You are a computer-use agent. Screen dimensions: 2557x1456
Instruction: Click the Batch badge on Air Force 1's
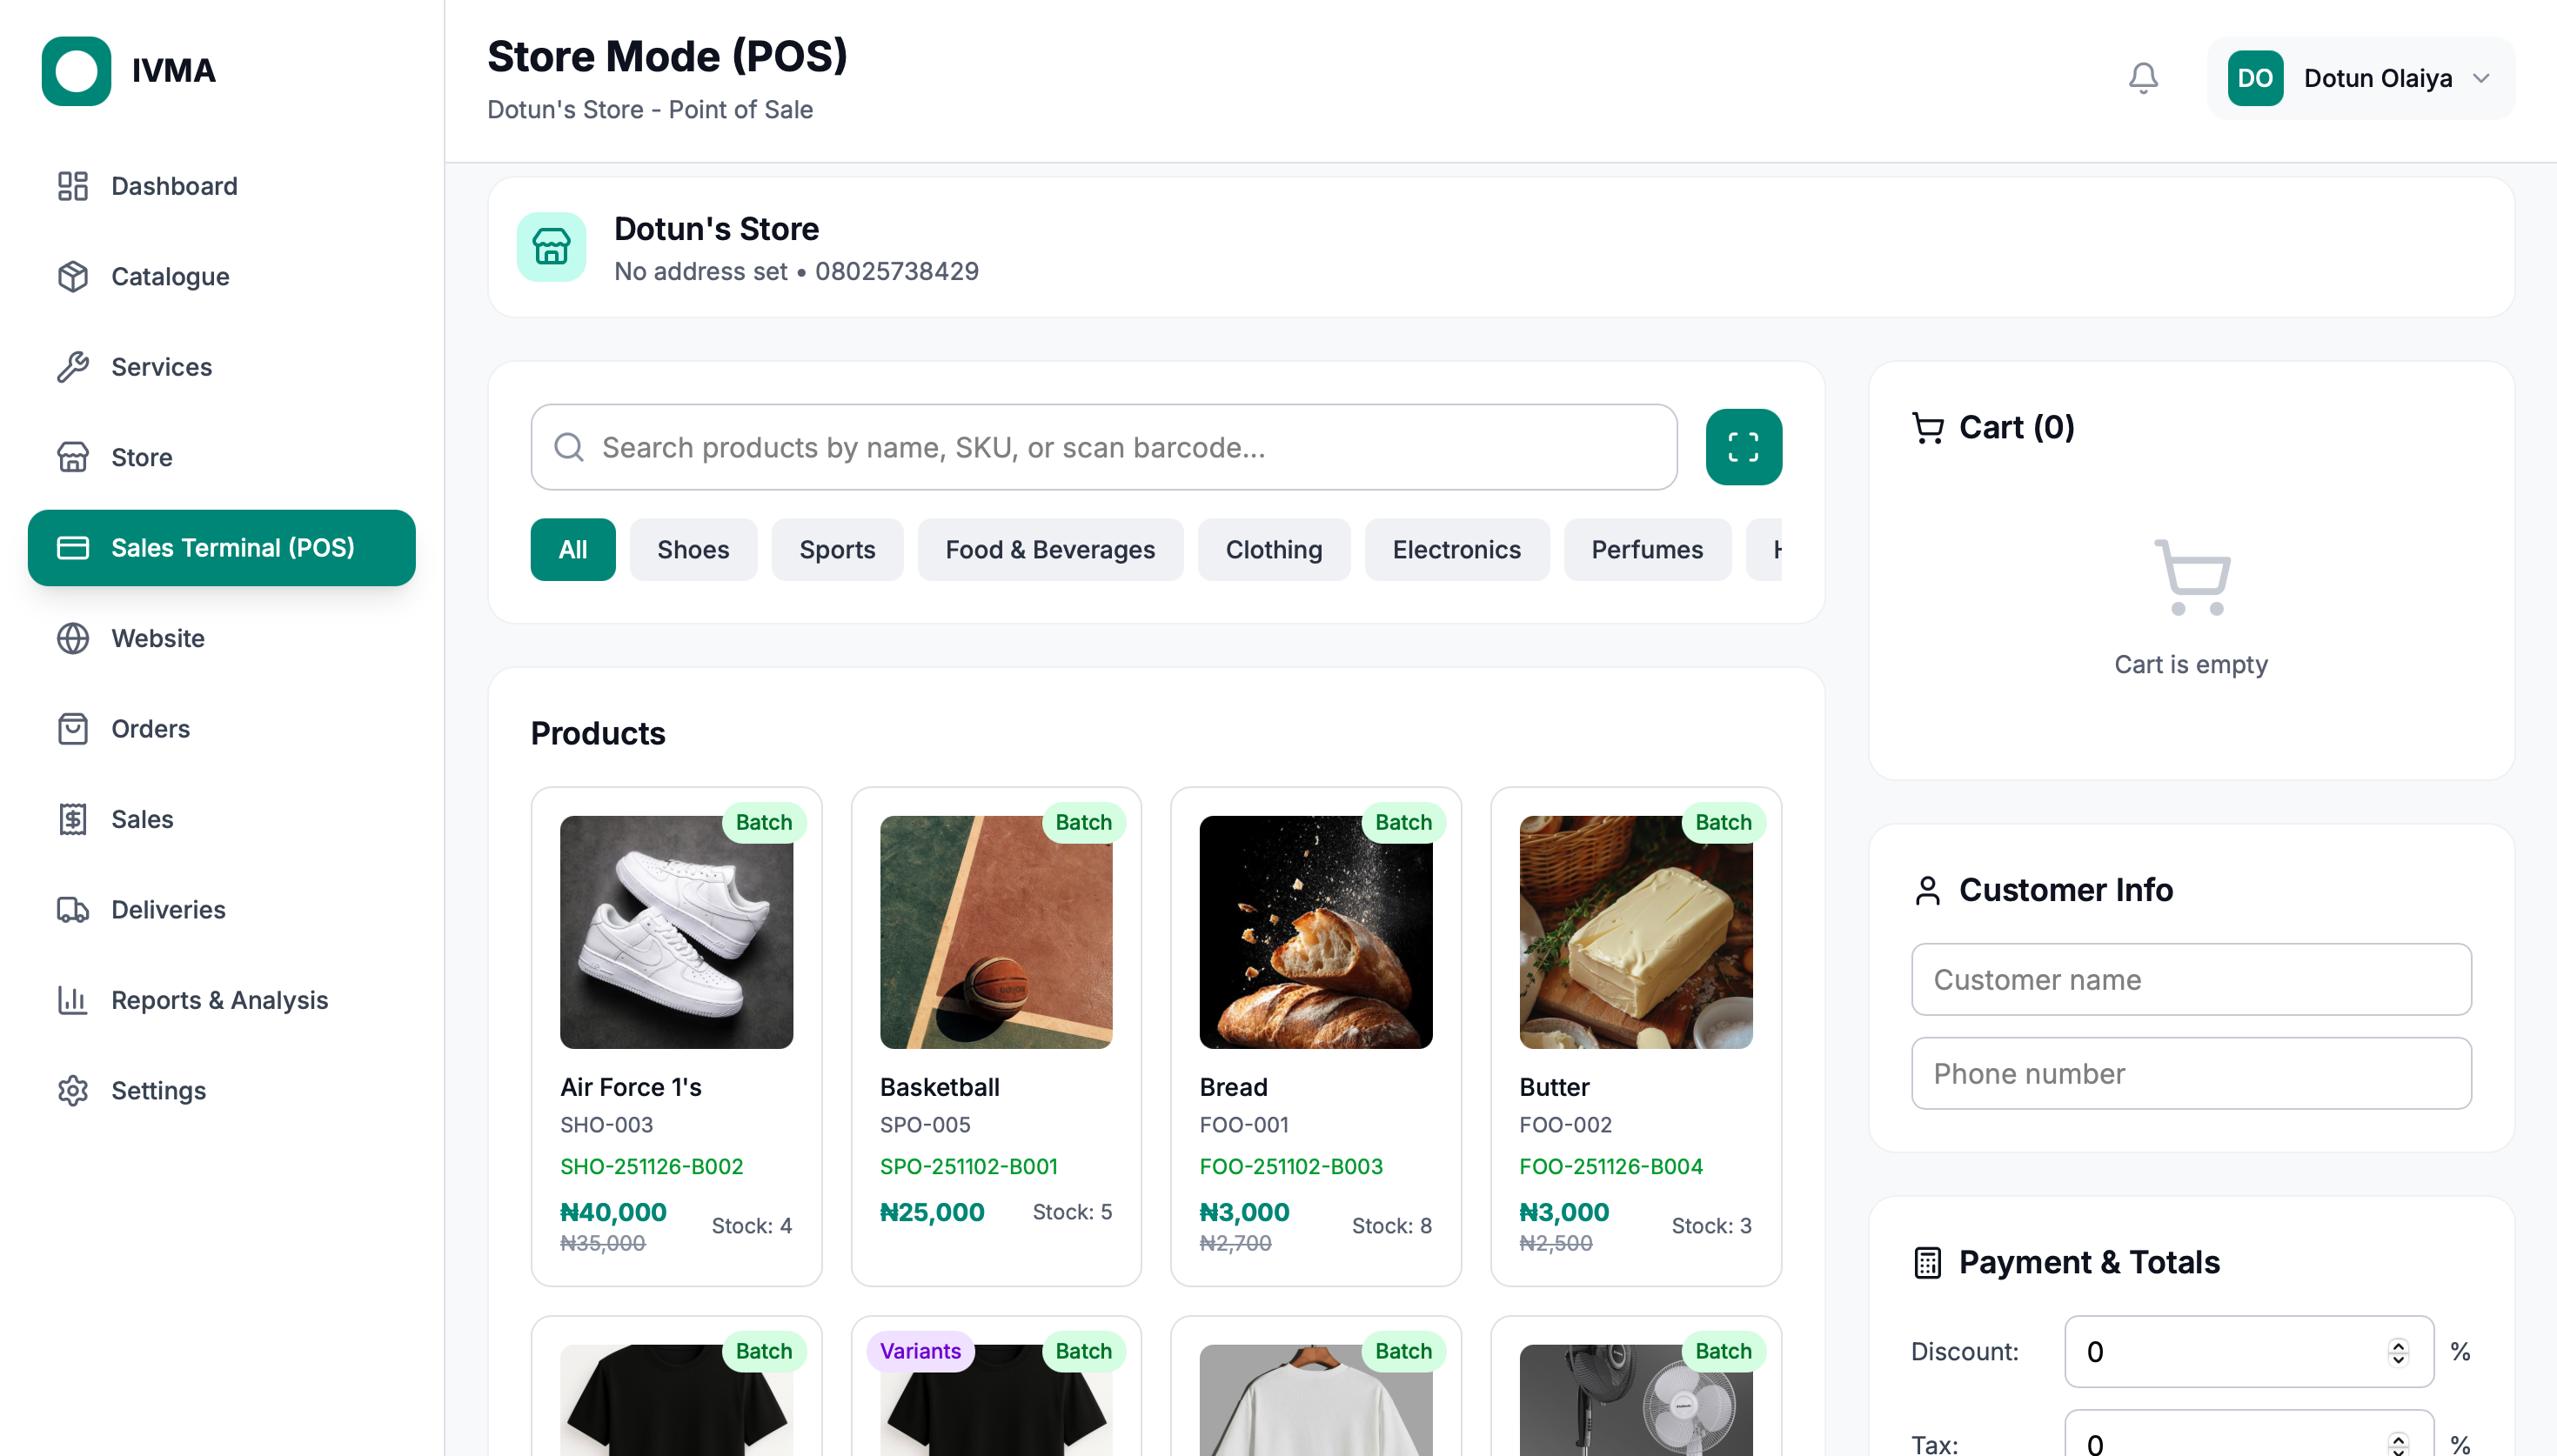point(764,822)
